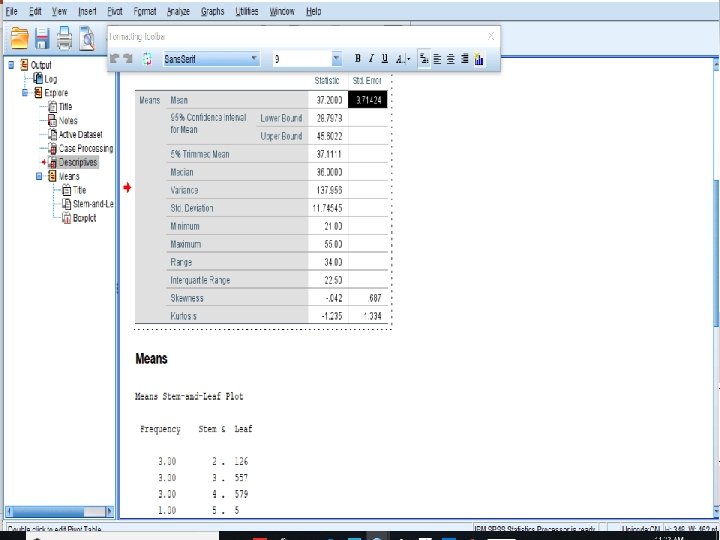Select the Notes item in outline
The width and height of the screenshot is (720, 540).
[x=68, y=121]
